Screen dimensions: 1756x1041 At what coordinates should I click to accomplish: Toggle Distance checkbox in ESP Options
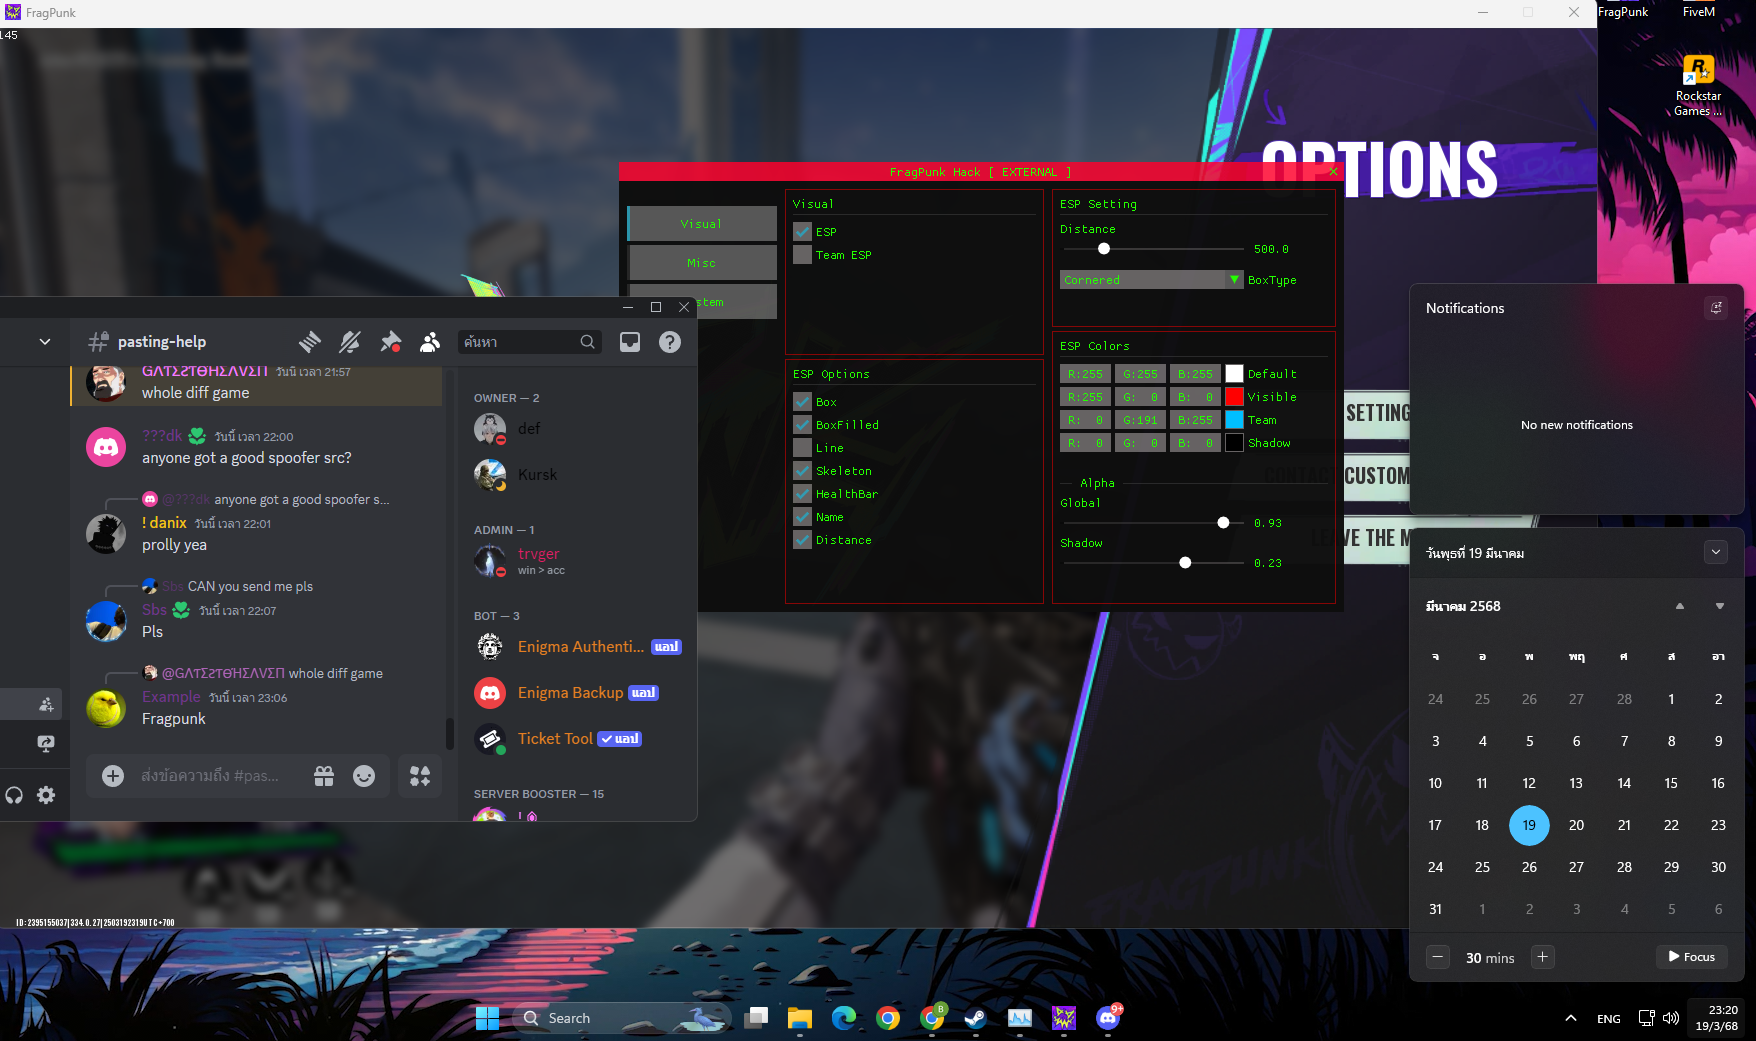click(x=802, y=540)
